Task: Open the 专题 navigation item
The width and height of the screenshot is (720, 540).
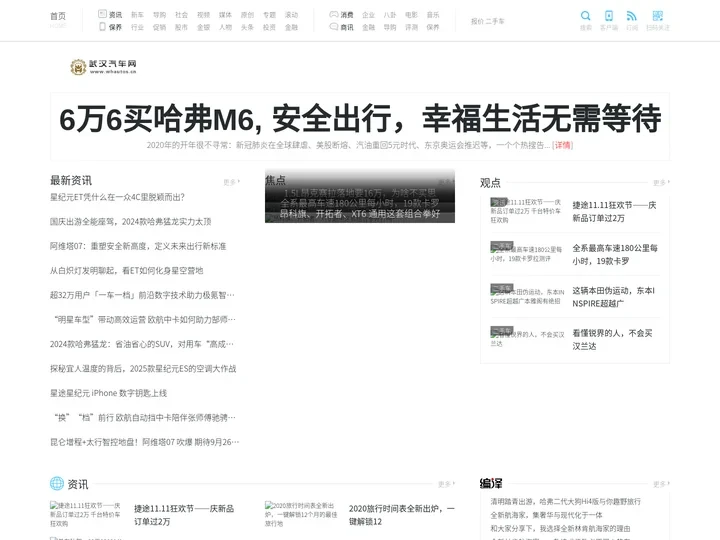Action: click(270, 15)
